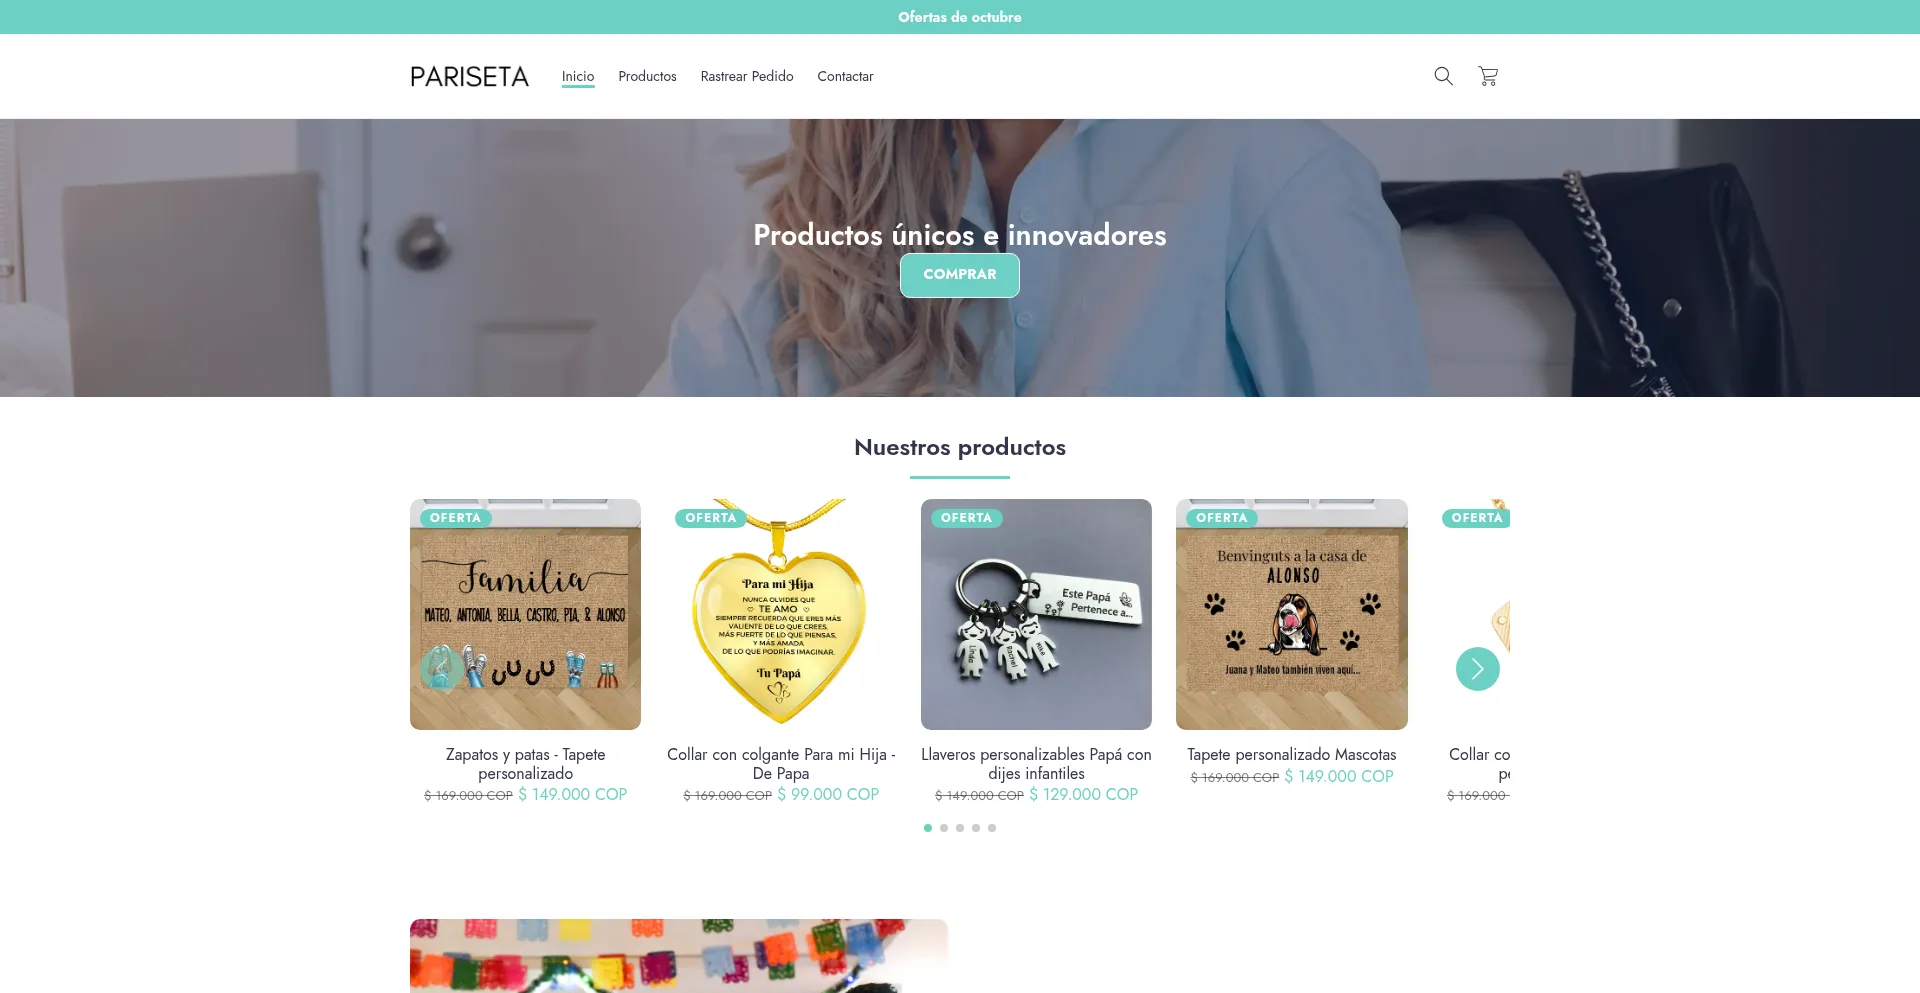Select the first carousel pagination dot

coord(928,828)
